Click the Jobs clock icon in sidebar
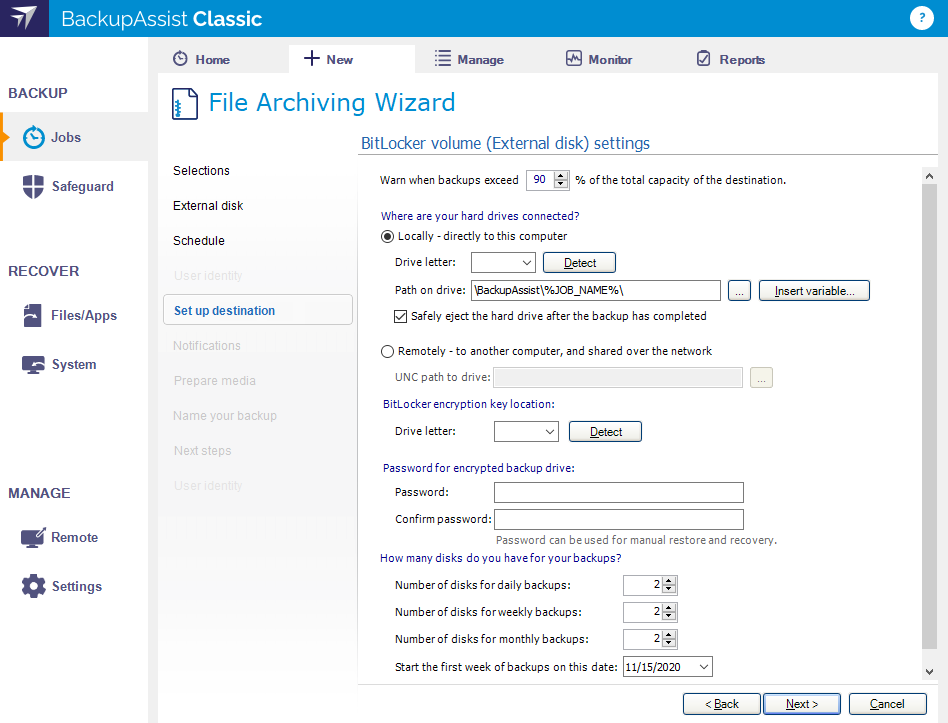The width and height of the screenshot is (948, 723). coord(34,137)
